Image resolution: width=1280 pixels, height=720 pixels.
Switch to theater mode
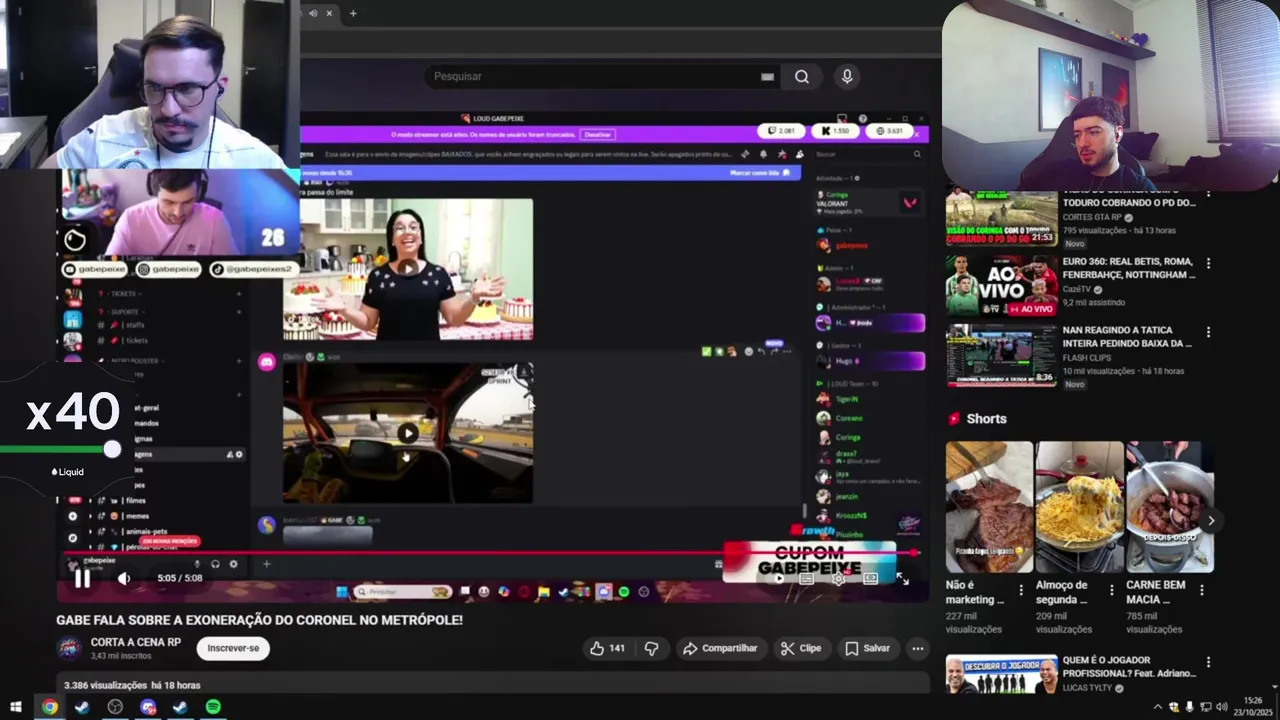coord(870,579)
